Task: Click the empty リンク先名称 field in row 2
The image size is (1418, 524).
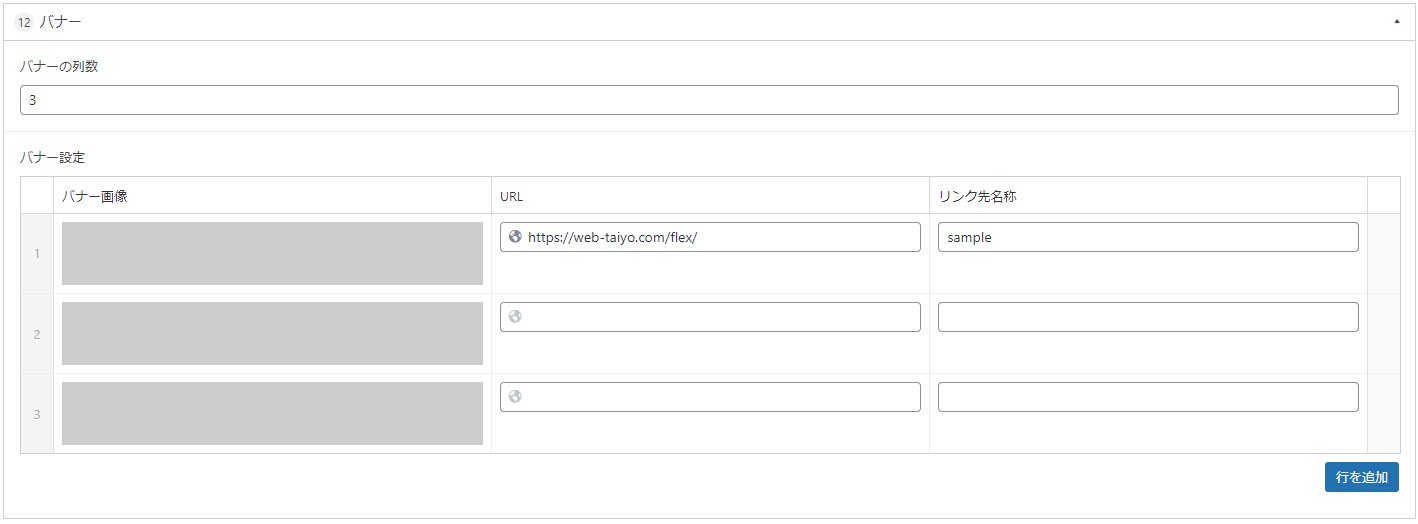Action: (1148, 317)
